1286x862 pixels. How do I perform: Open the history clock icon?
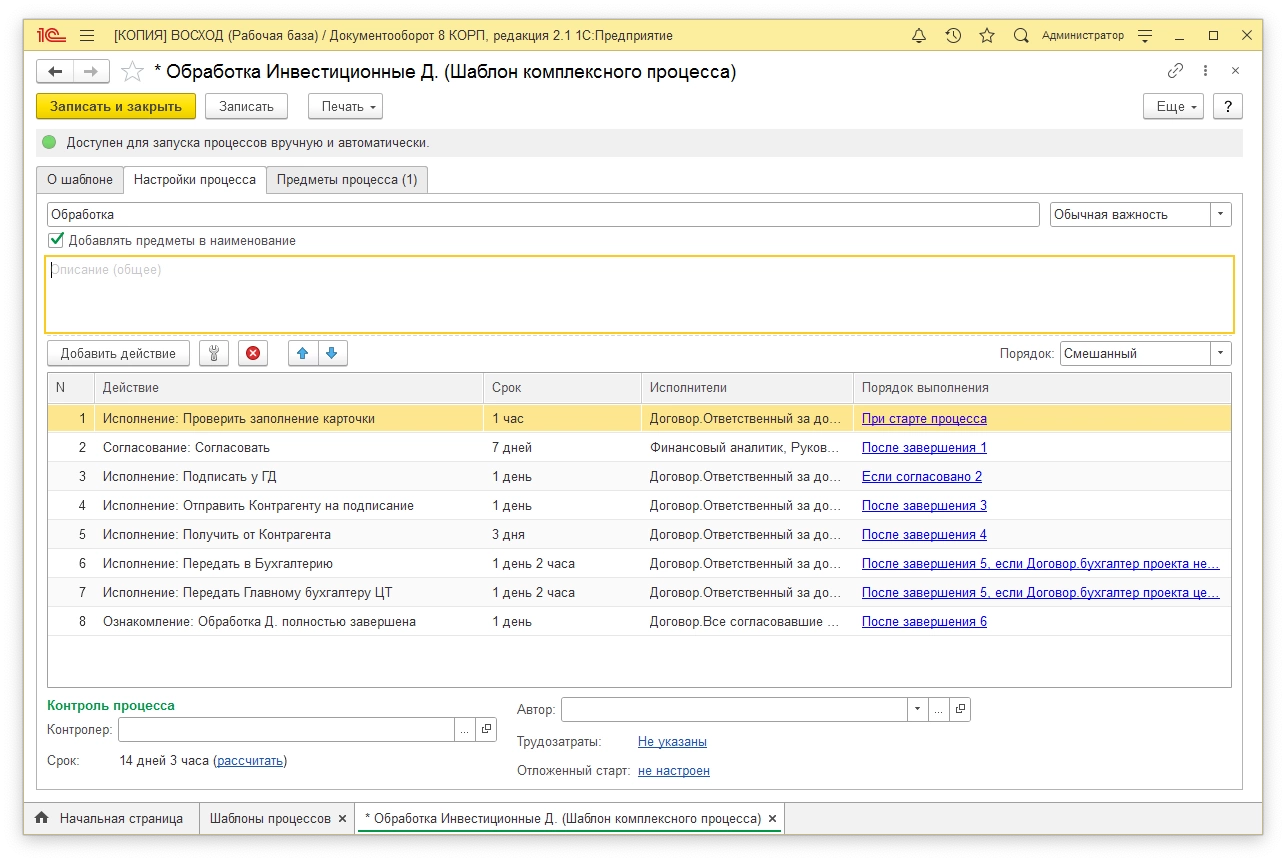953,35
